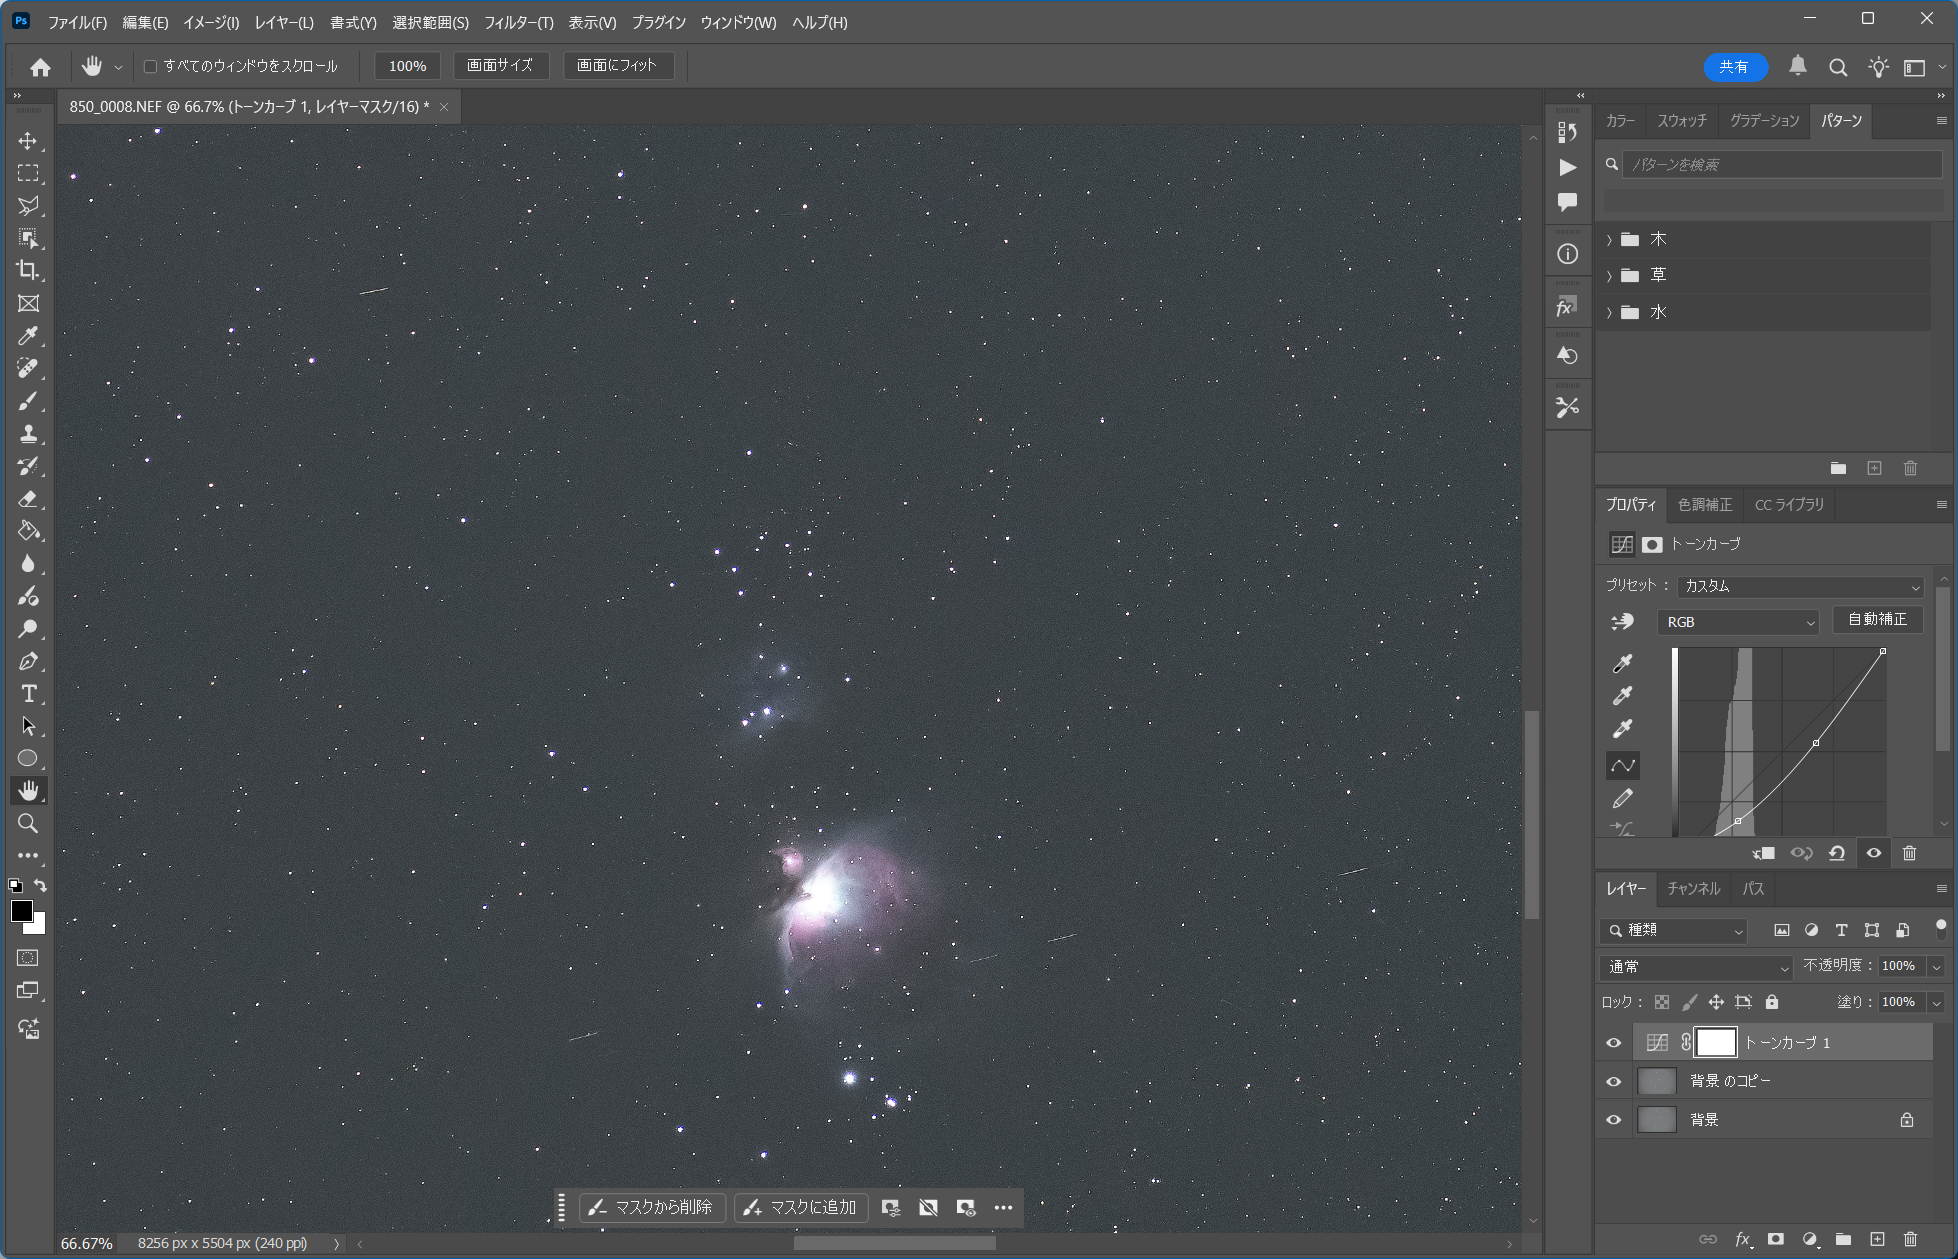Select the Brush tool
Viewport: 1958px width, 1259px height.
[28, 401]
